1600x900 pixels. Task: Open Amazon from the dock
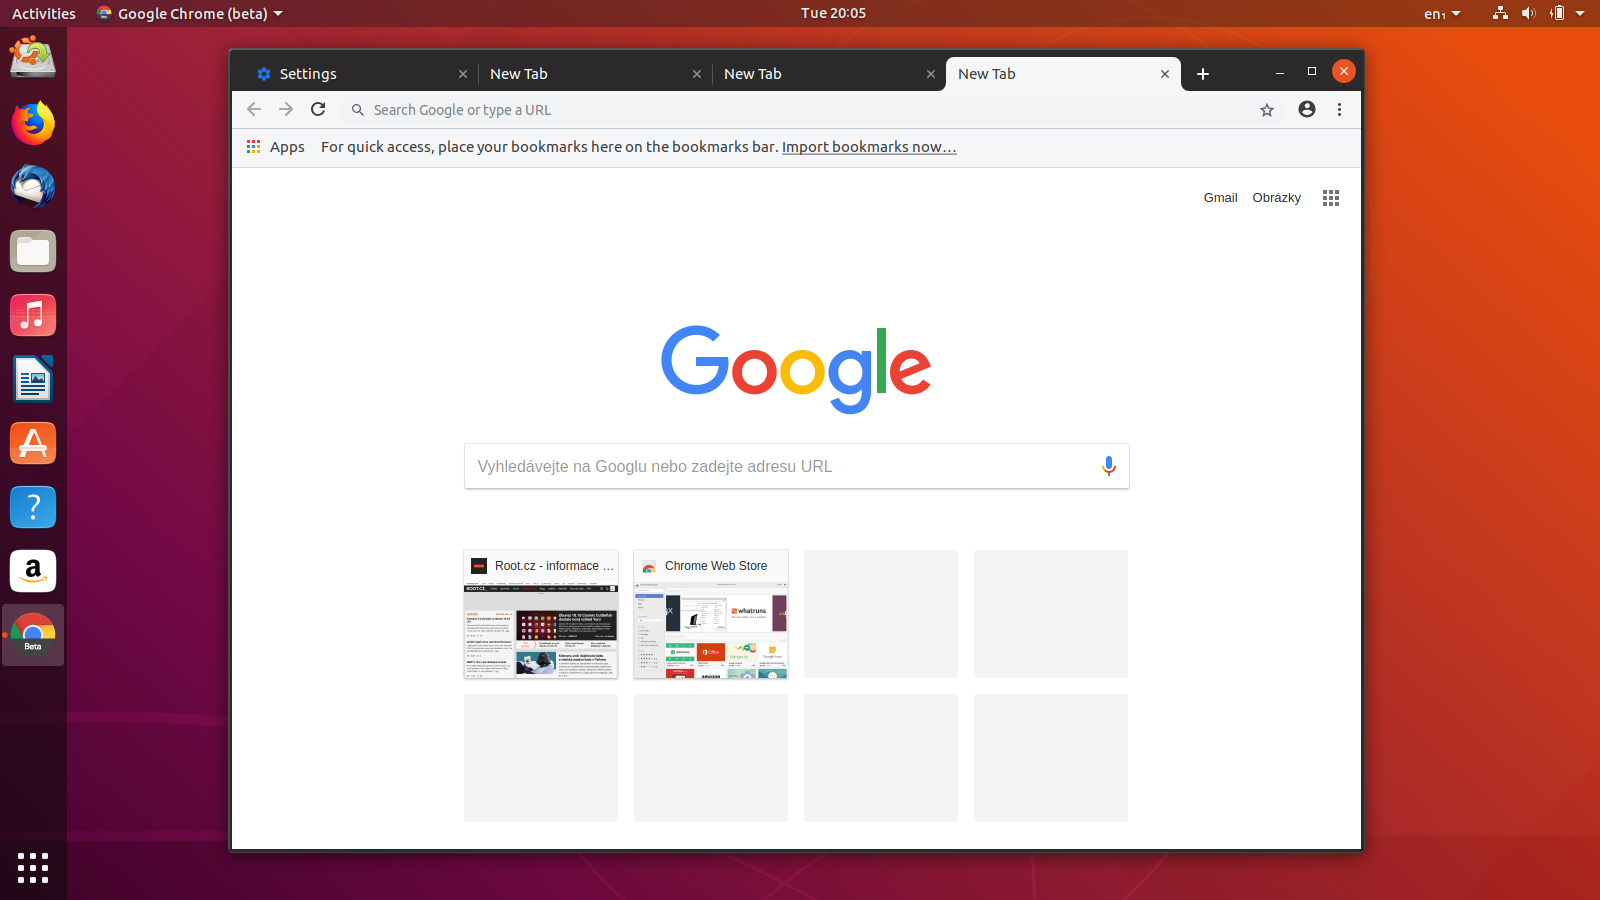pyautogui.click(x=33, y=571)
